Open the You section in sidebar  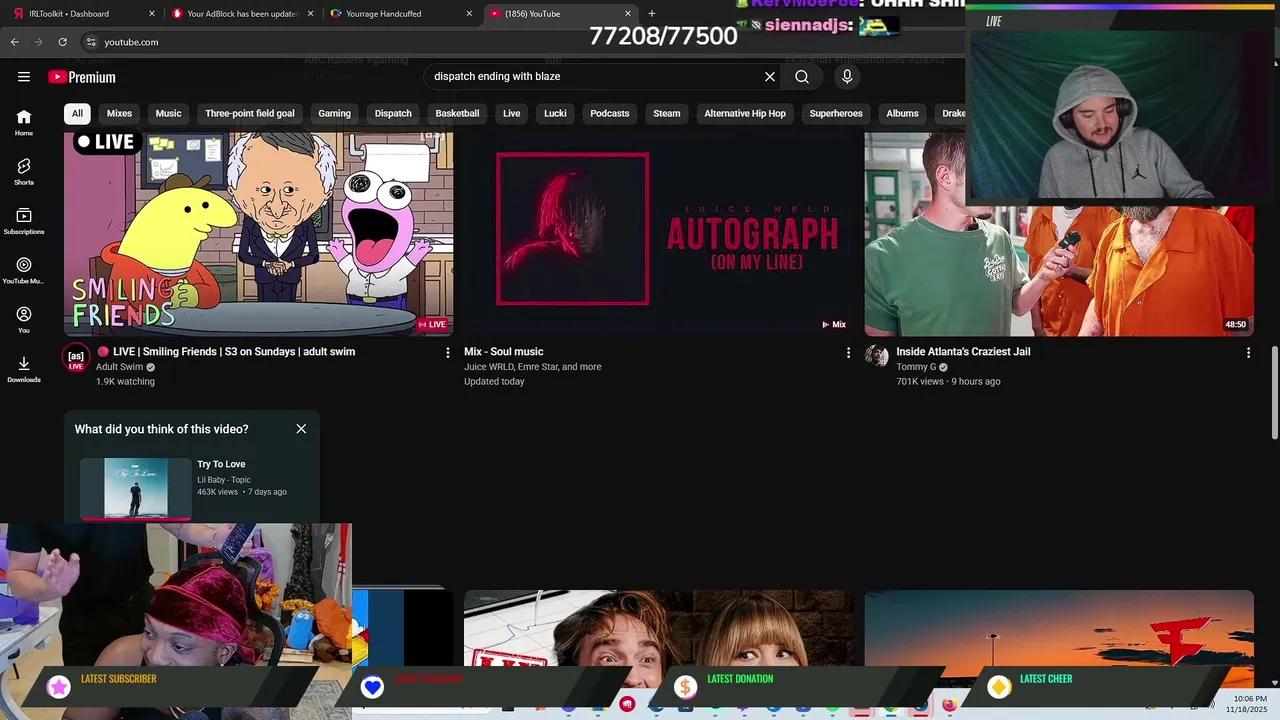(x=24, y=320)
